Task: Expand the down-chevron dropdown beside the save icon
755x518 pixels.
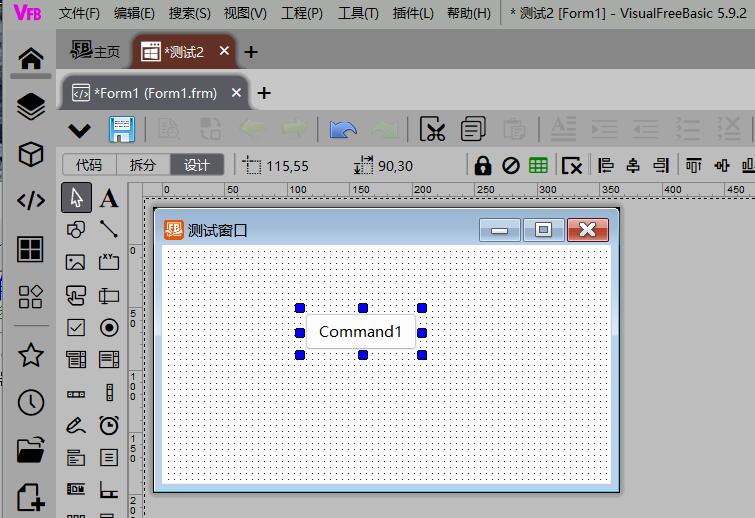Action: (79, 130)
